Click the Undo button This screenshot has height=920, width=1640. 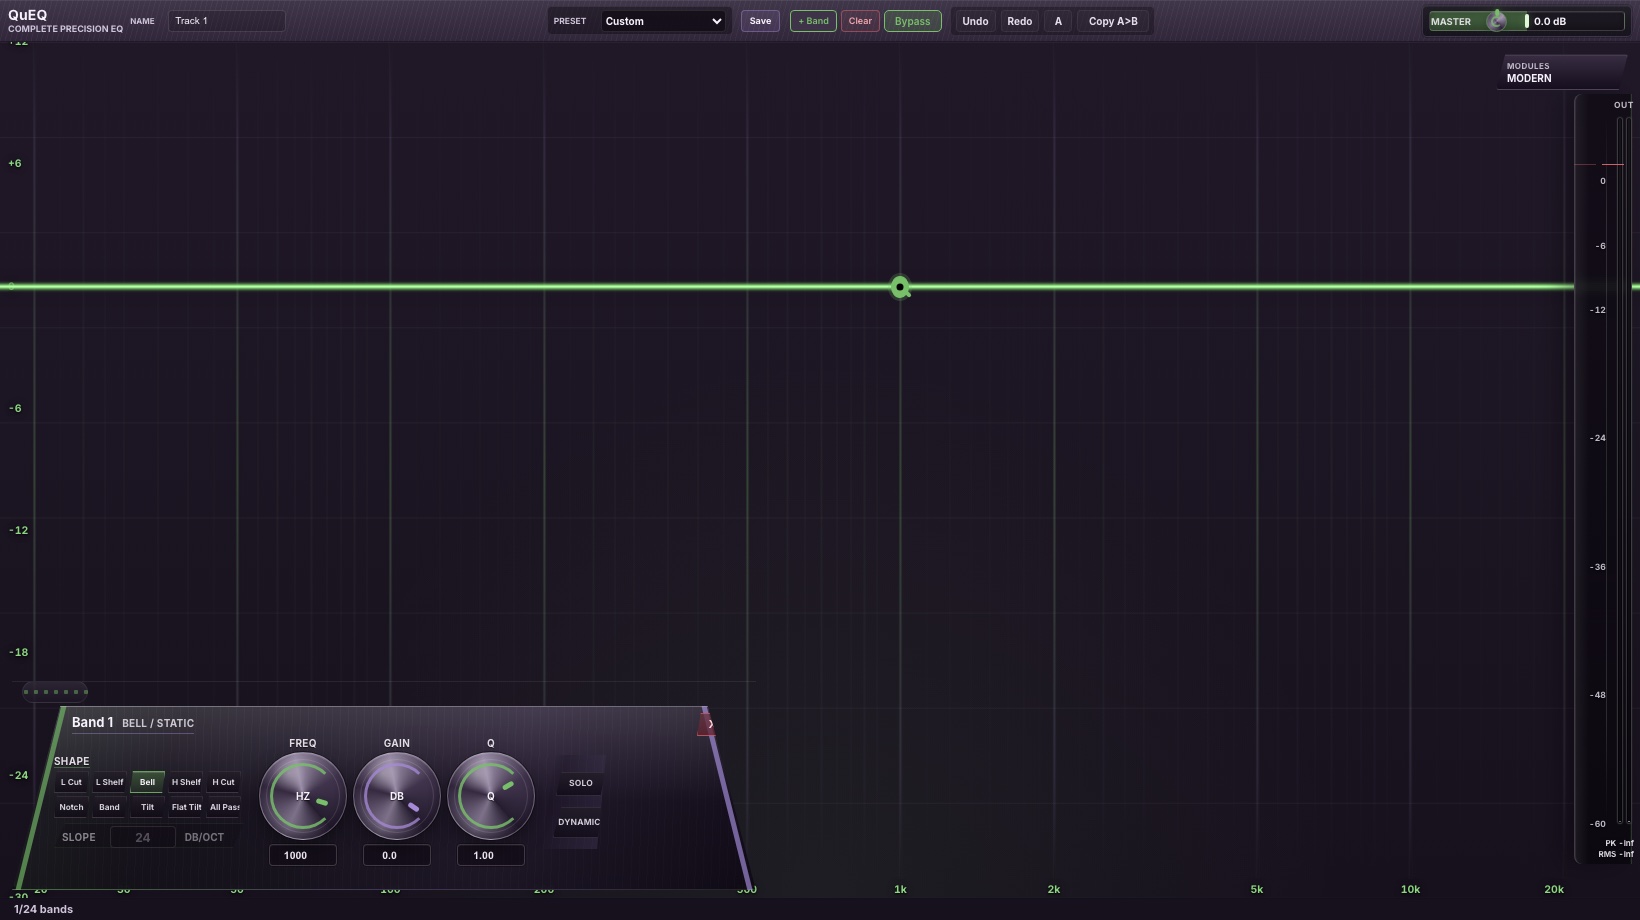pos(975,21)
